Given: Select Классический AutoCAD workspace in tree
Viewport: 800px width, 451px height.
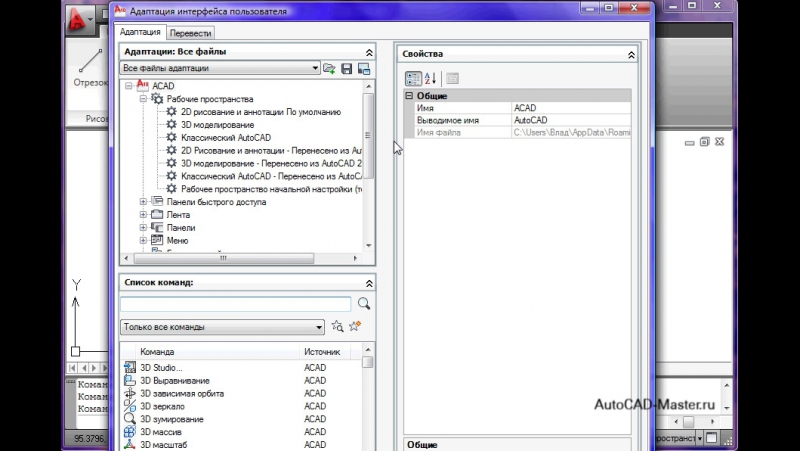Looking at the screenshot, I should tap(225, 137).
